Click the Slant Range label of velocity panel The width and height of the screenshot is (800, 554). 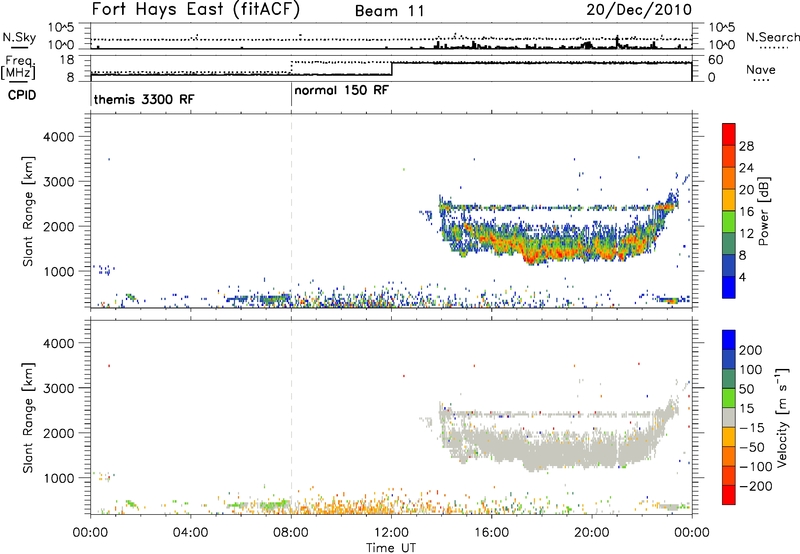coord(28,418)
